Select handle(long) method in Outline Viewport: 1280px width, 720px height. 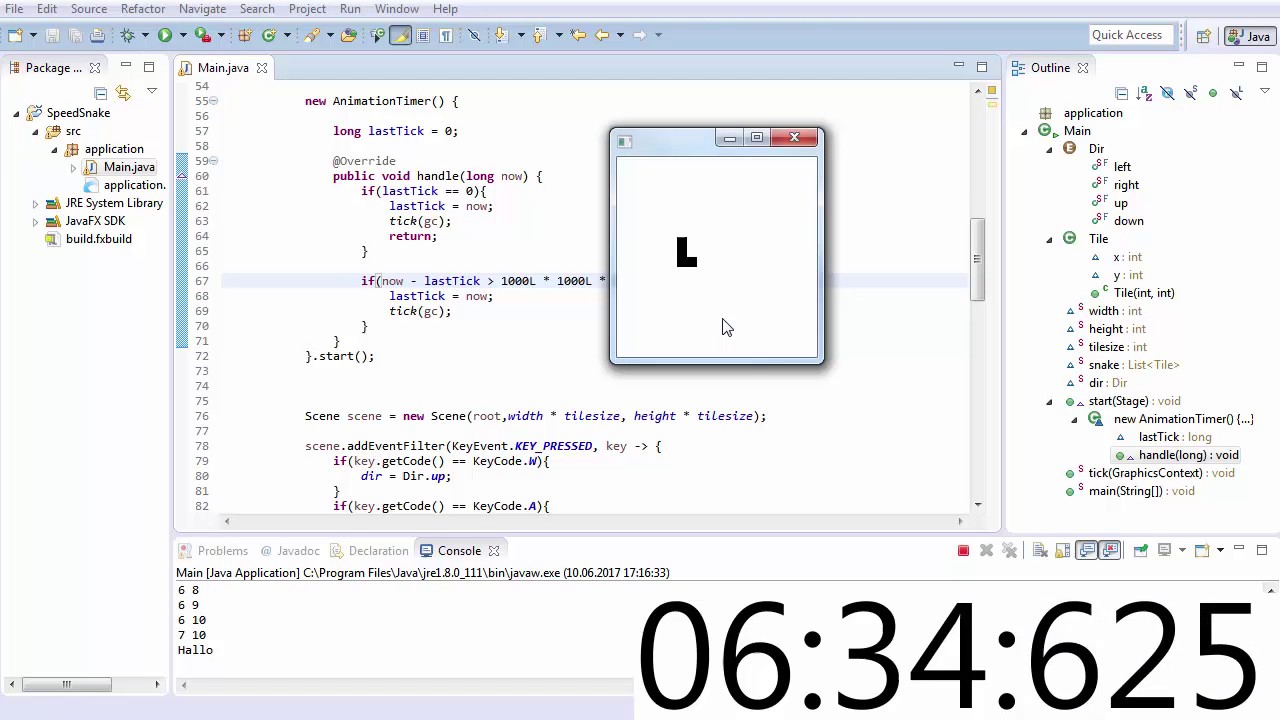pyautogui.click(x=1188, y=455)
